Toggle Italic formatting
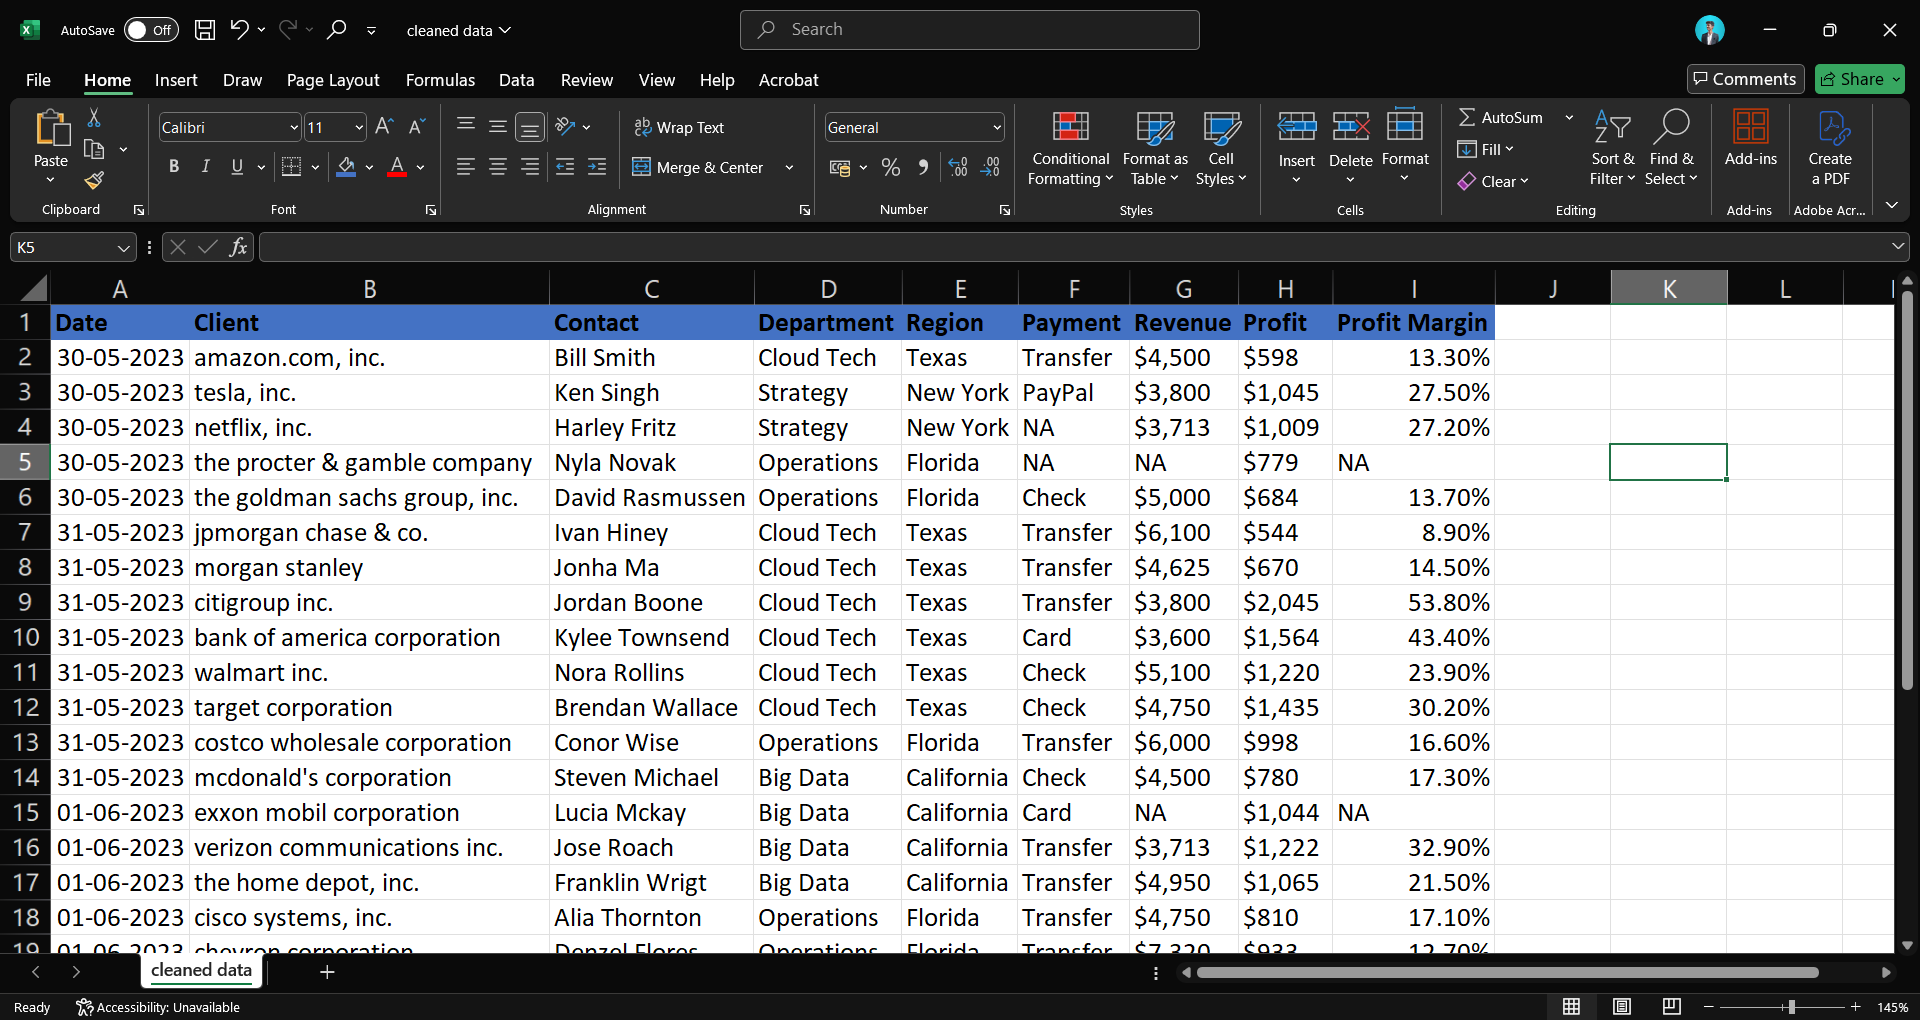1920x1020 pixels. pos(205,167)
